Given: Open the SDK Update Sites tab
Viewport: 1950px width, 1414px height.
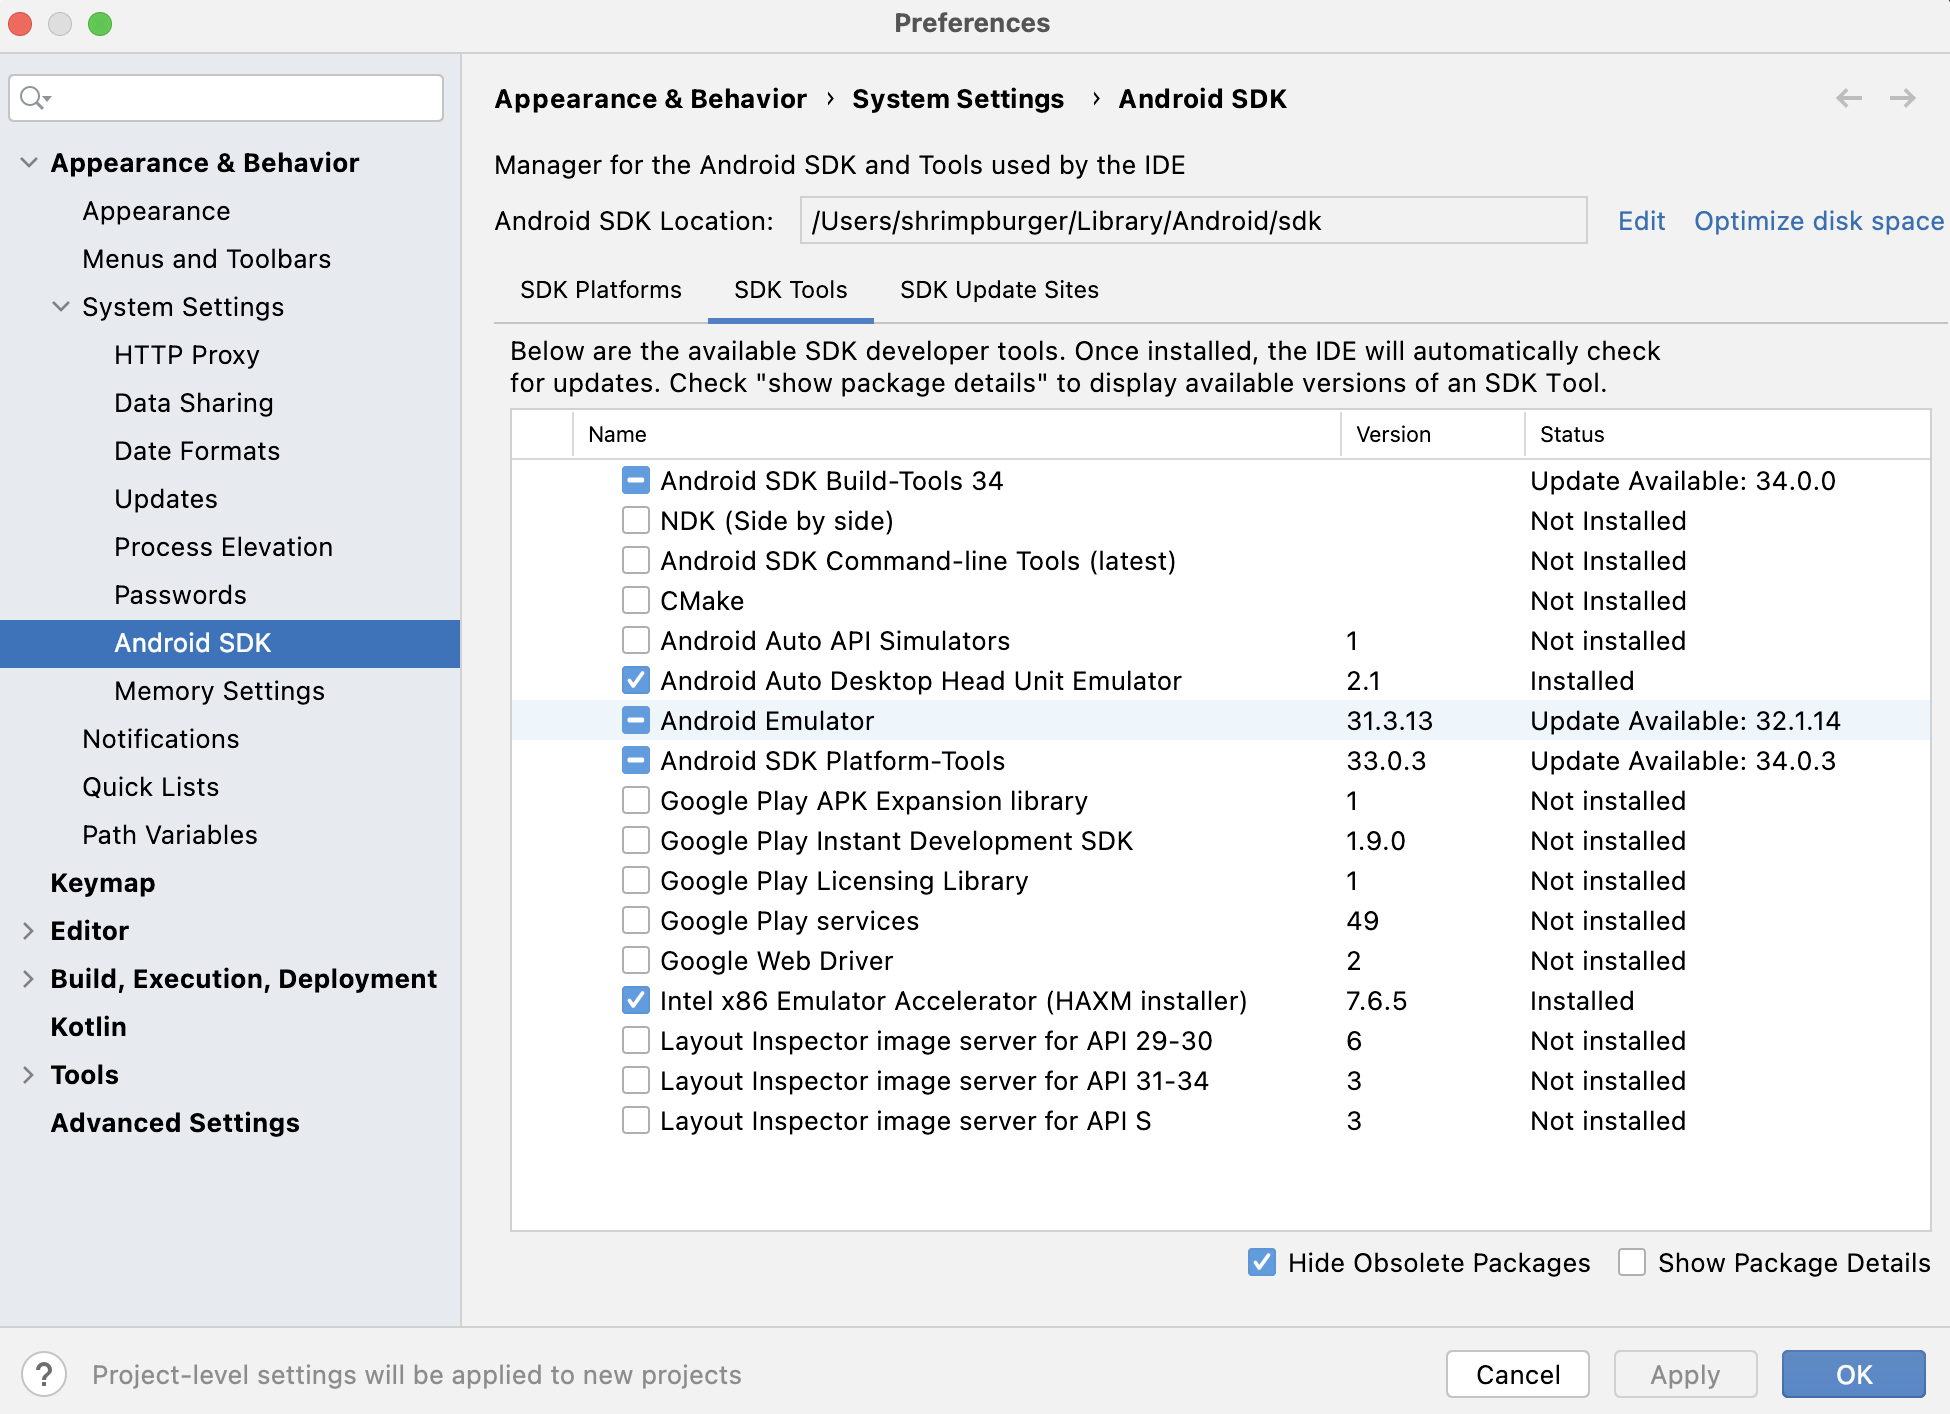Looking at the screenshot, I should (x=999, y=290).
